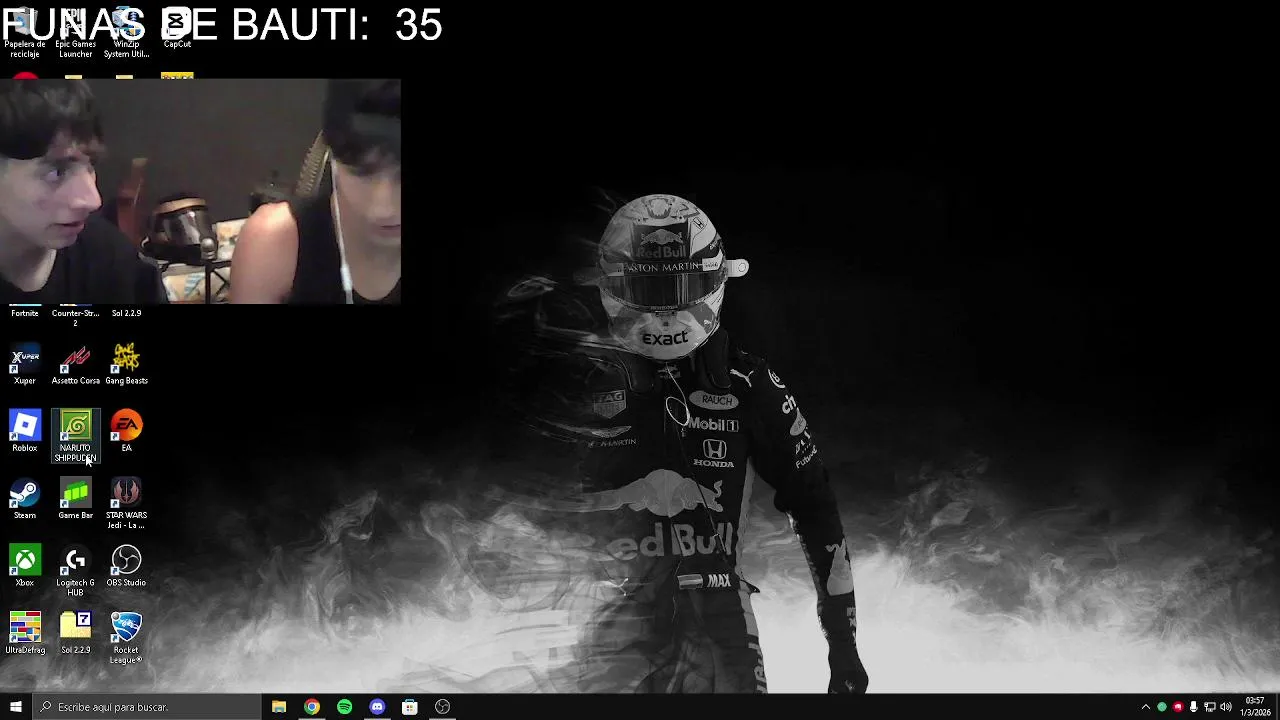Launch Epic Games Launcher from desktop

[75, 33]
